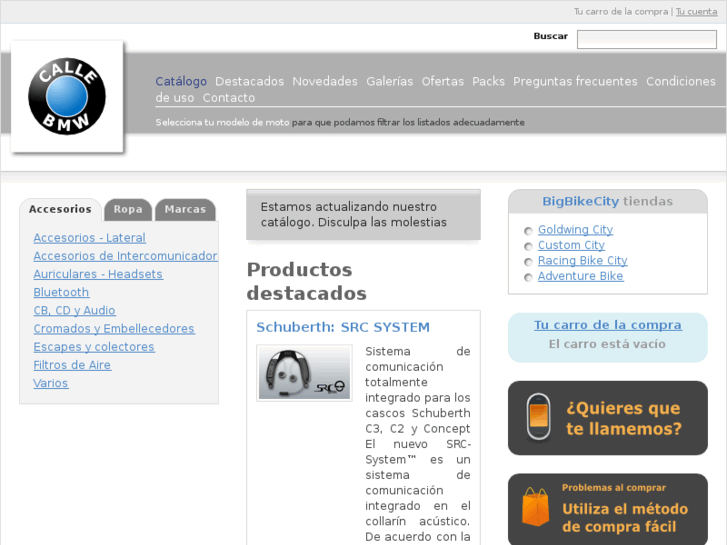Click the BigBikeCity tiendas header
This screenshot has width=727, height=545.
pos(608,201)
